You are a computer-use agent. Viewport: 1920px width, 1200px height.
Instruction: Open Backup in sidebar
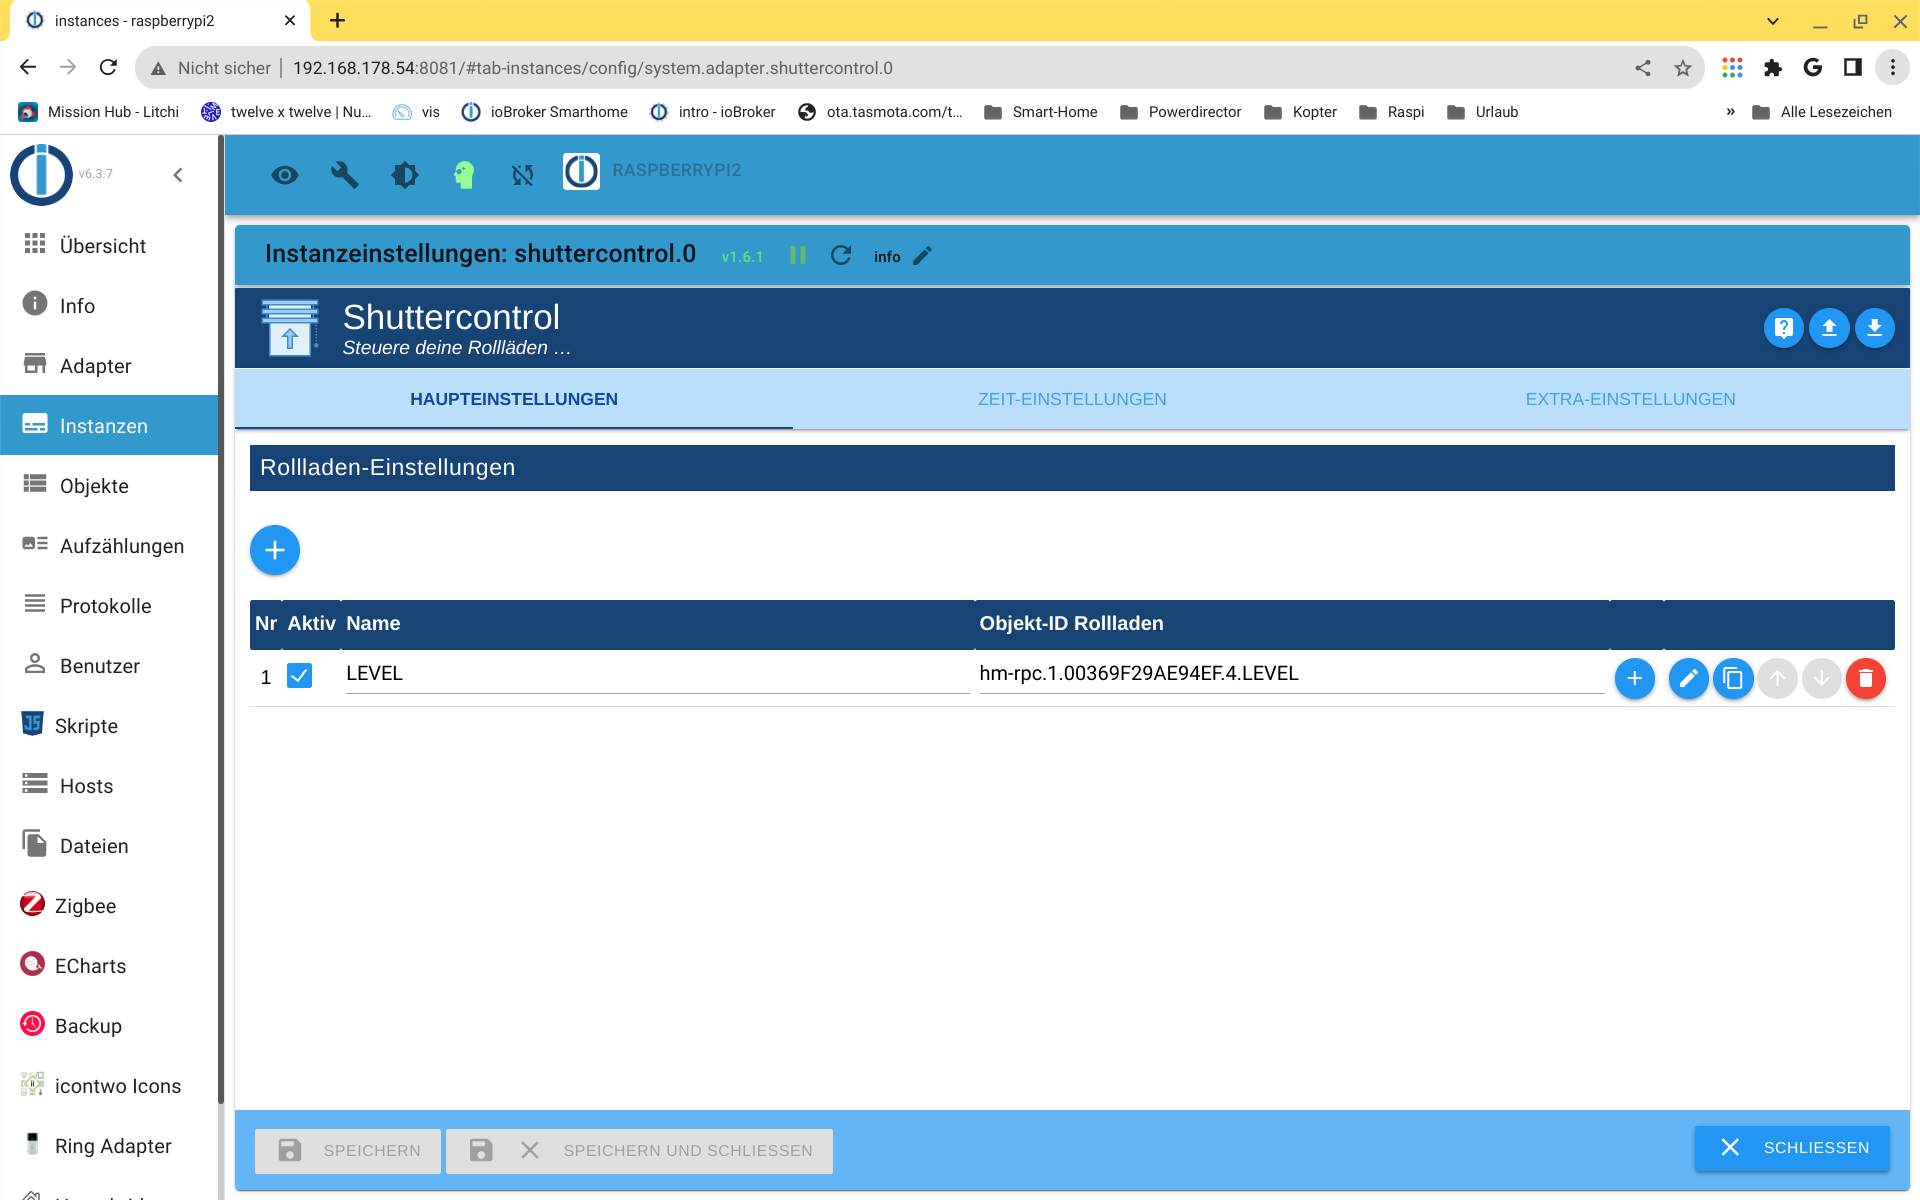coord(109,1026)
